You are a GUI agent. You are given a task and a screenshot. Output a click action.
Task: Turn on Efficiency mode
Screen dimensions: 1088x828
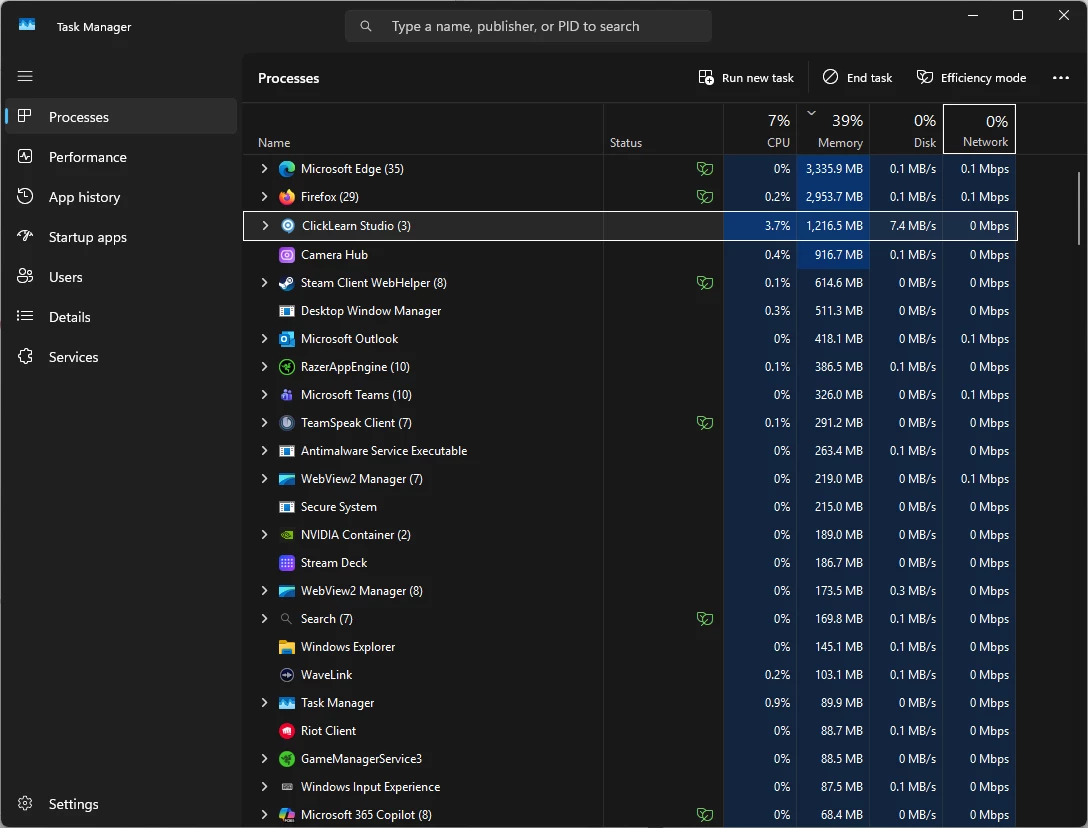click(971, 78)
